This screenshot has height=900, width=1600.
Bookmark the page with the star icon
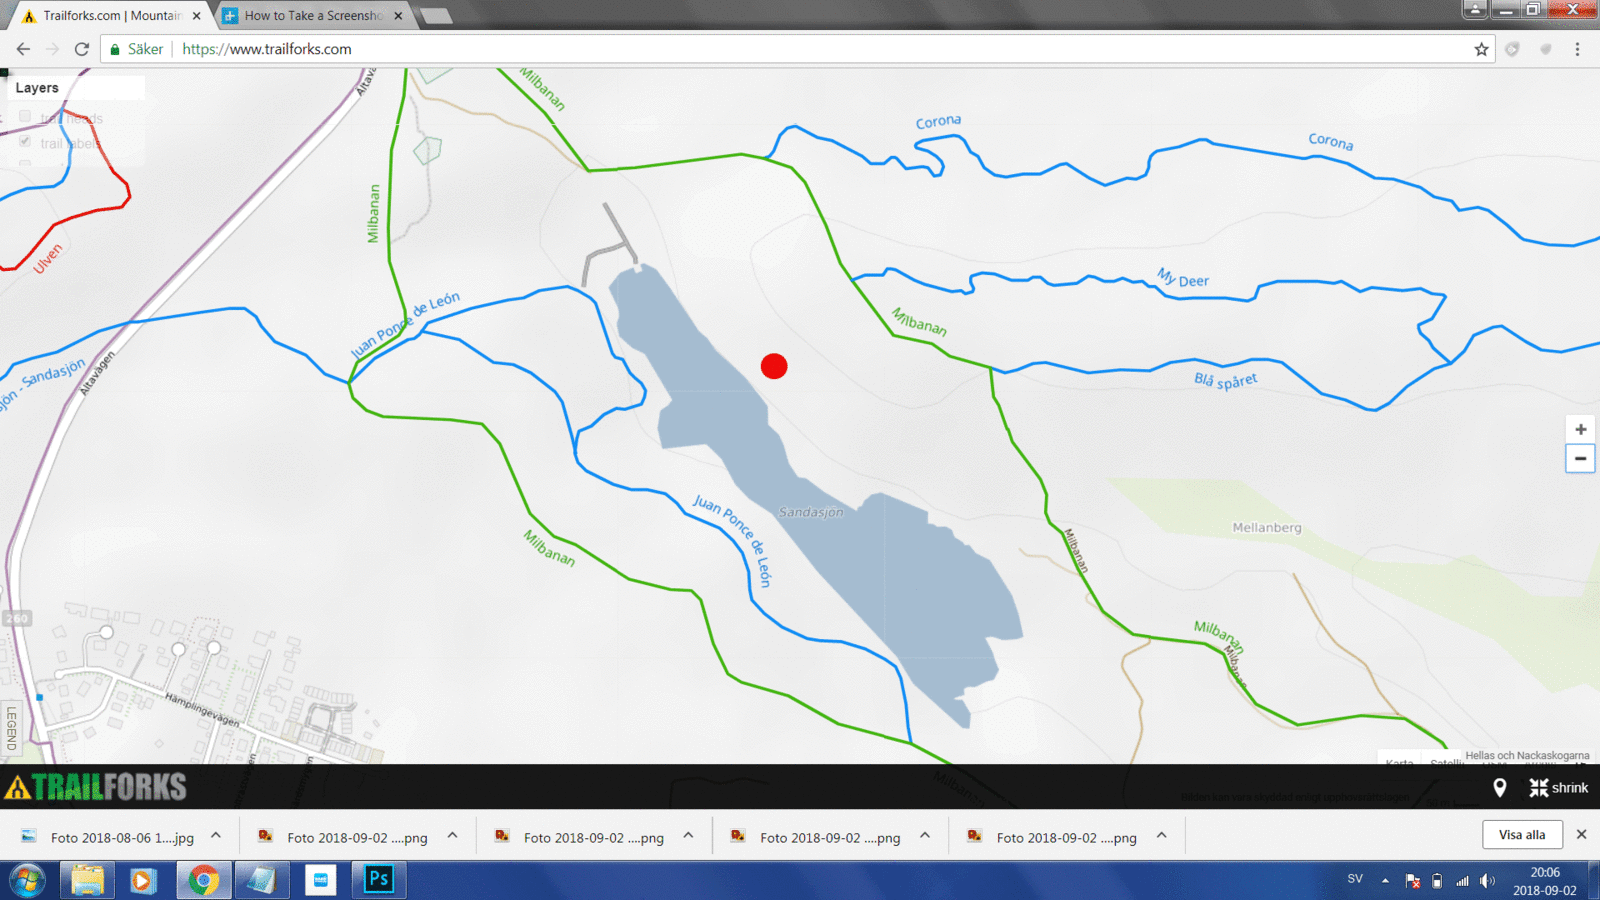[1480, 48]
